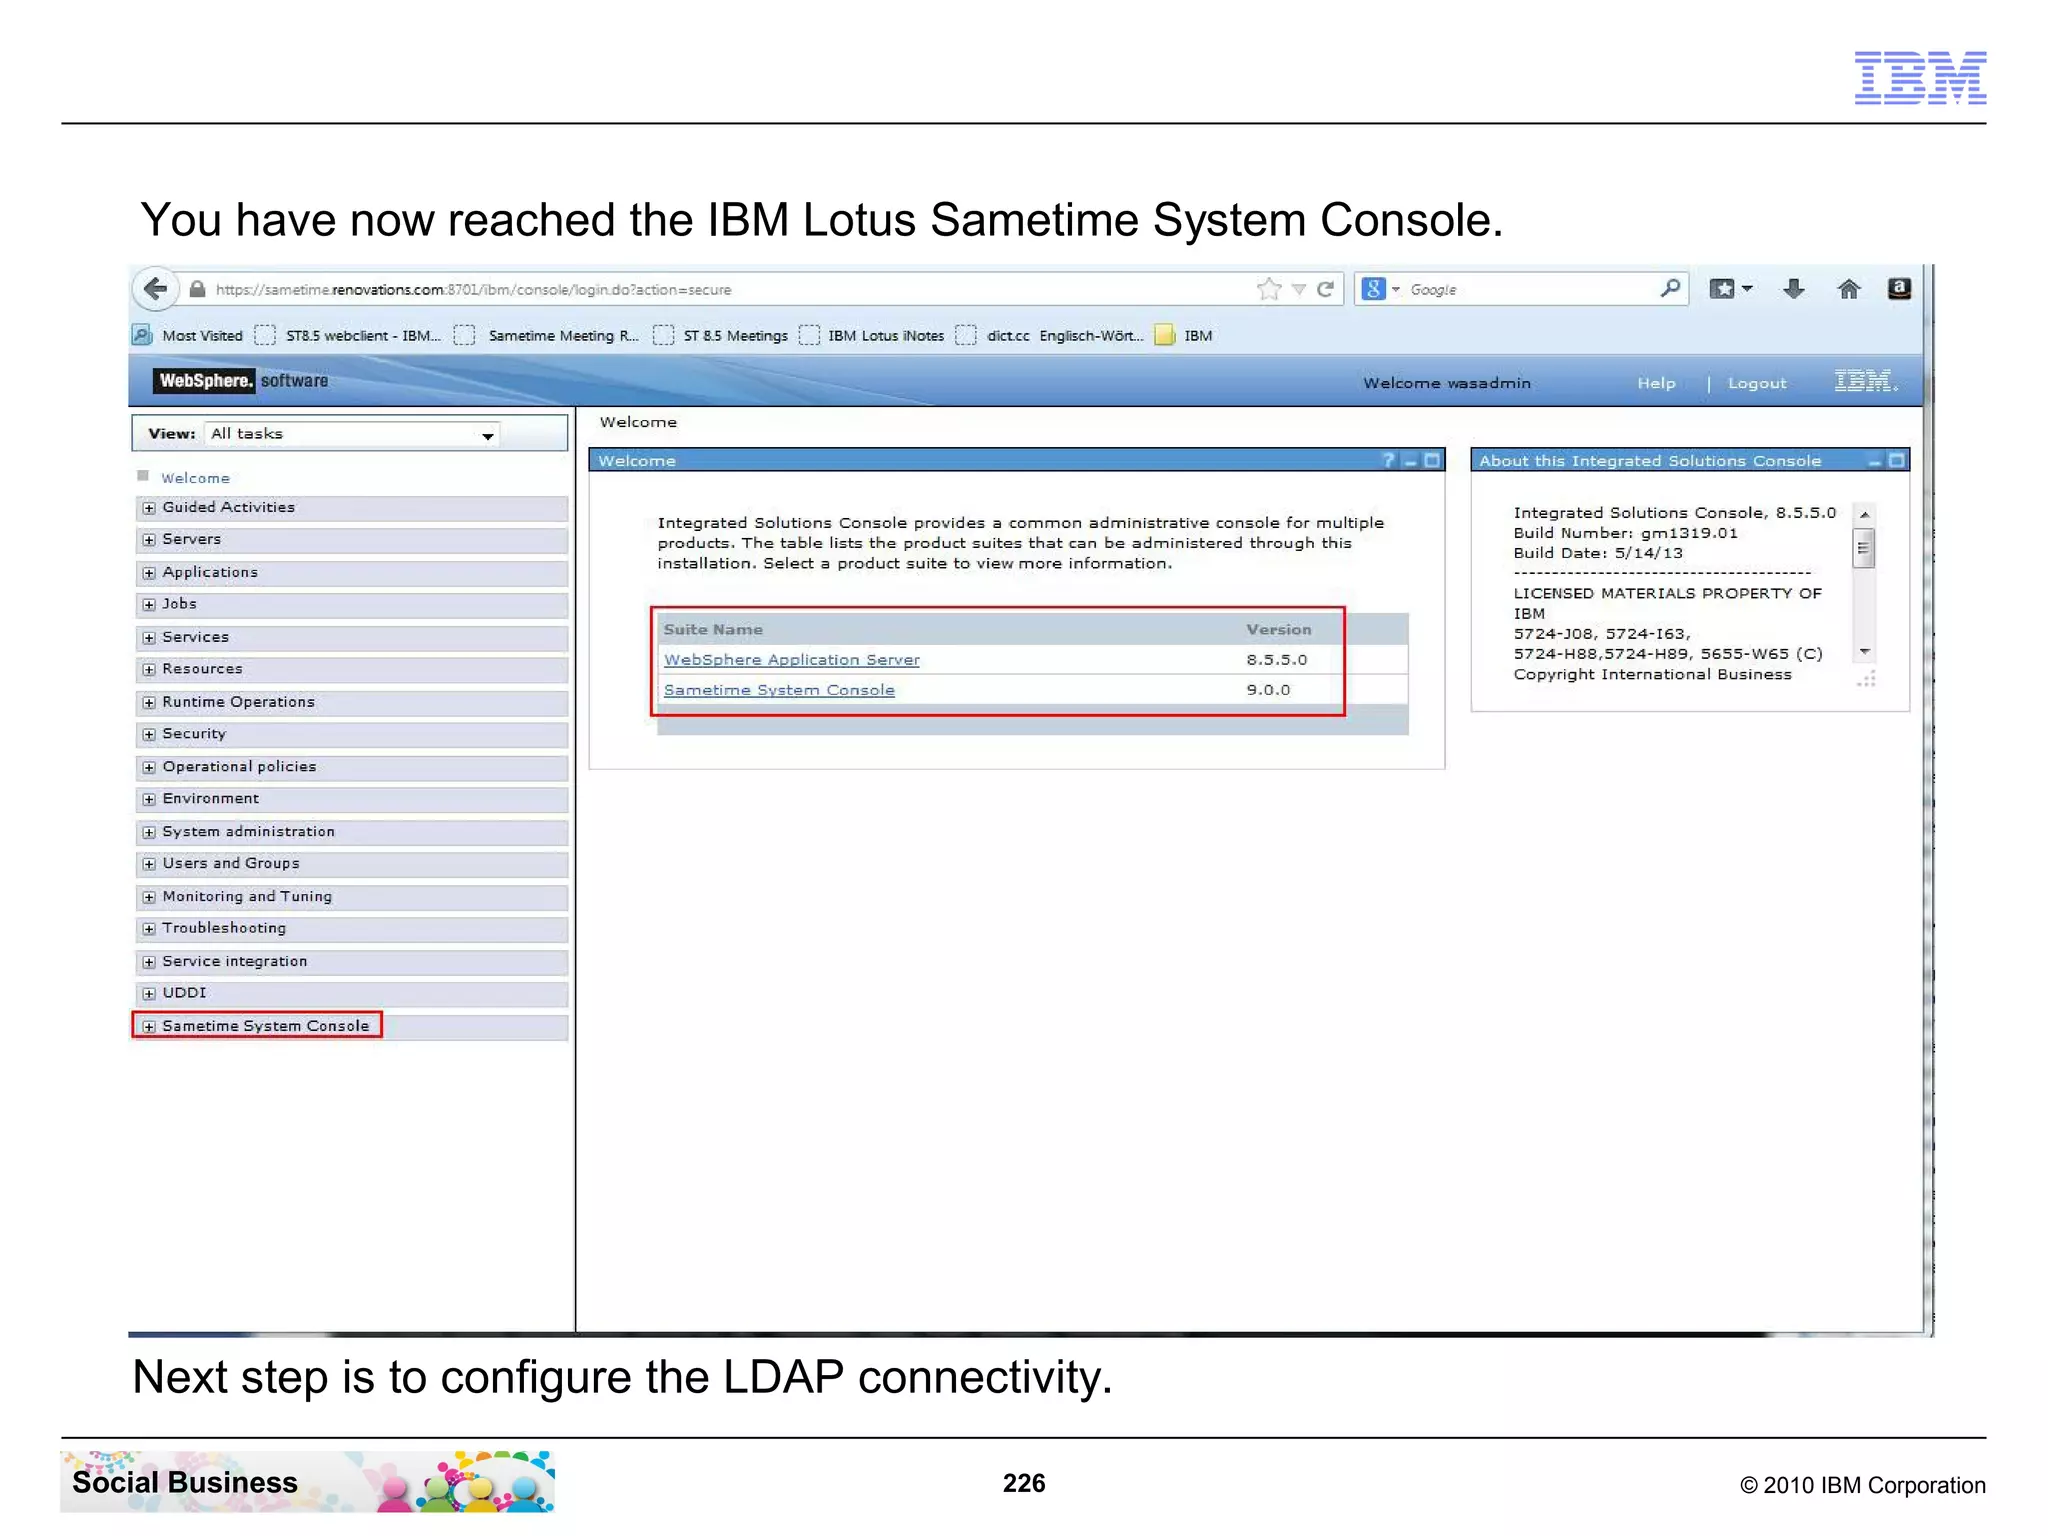Click the Suite Name column header
Screen dimensions: 2048x1536
(x=713, y=629)
